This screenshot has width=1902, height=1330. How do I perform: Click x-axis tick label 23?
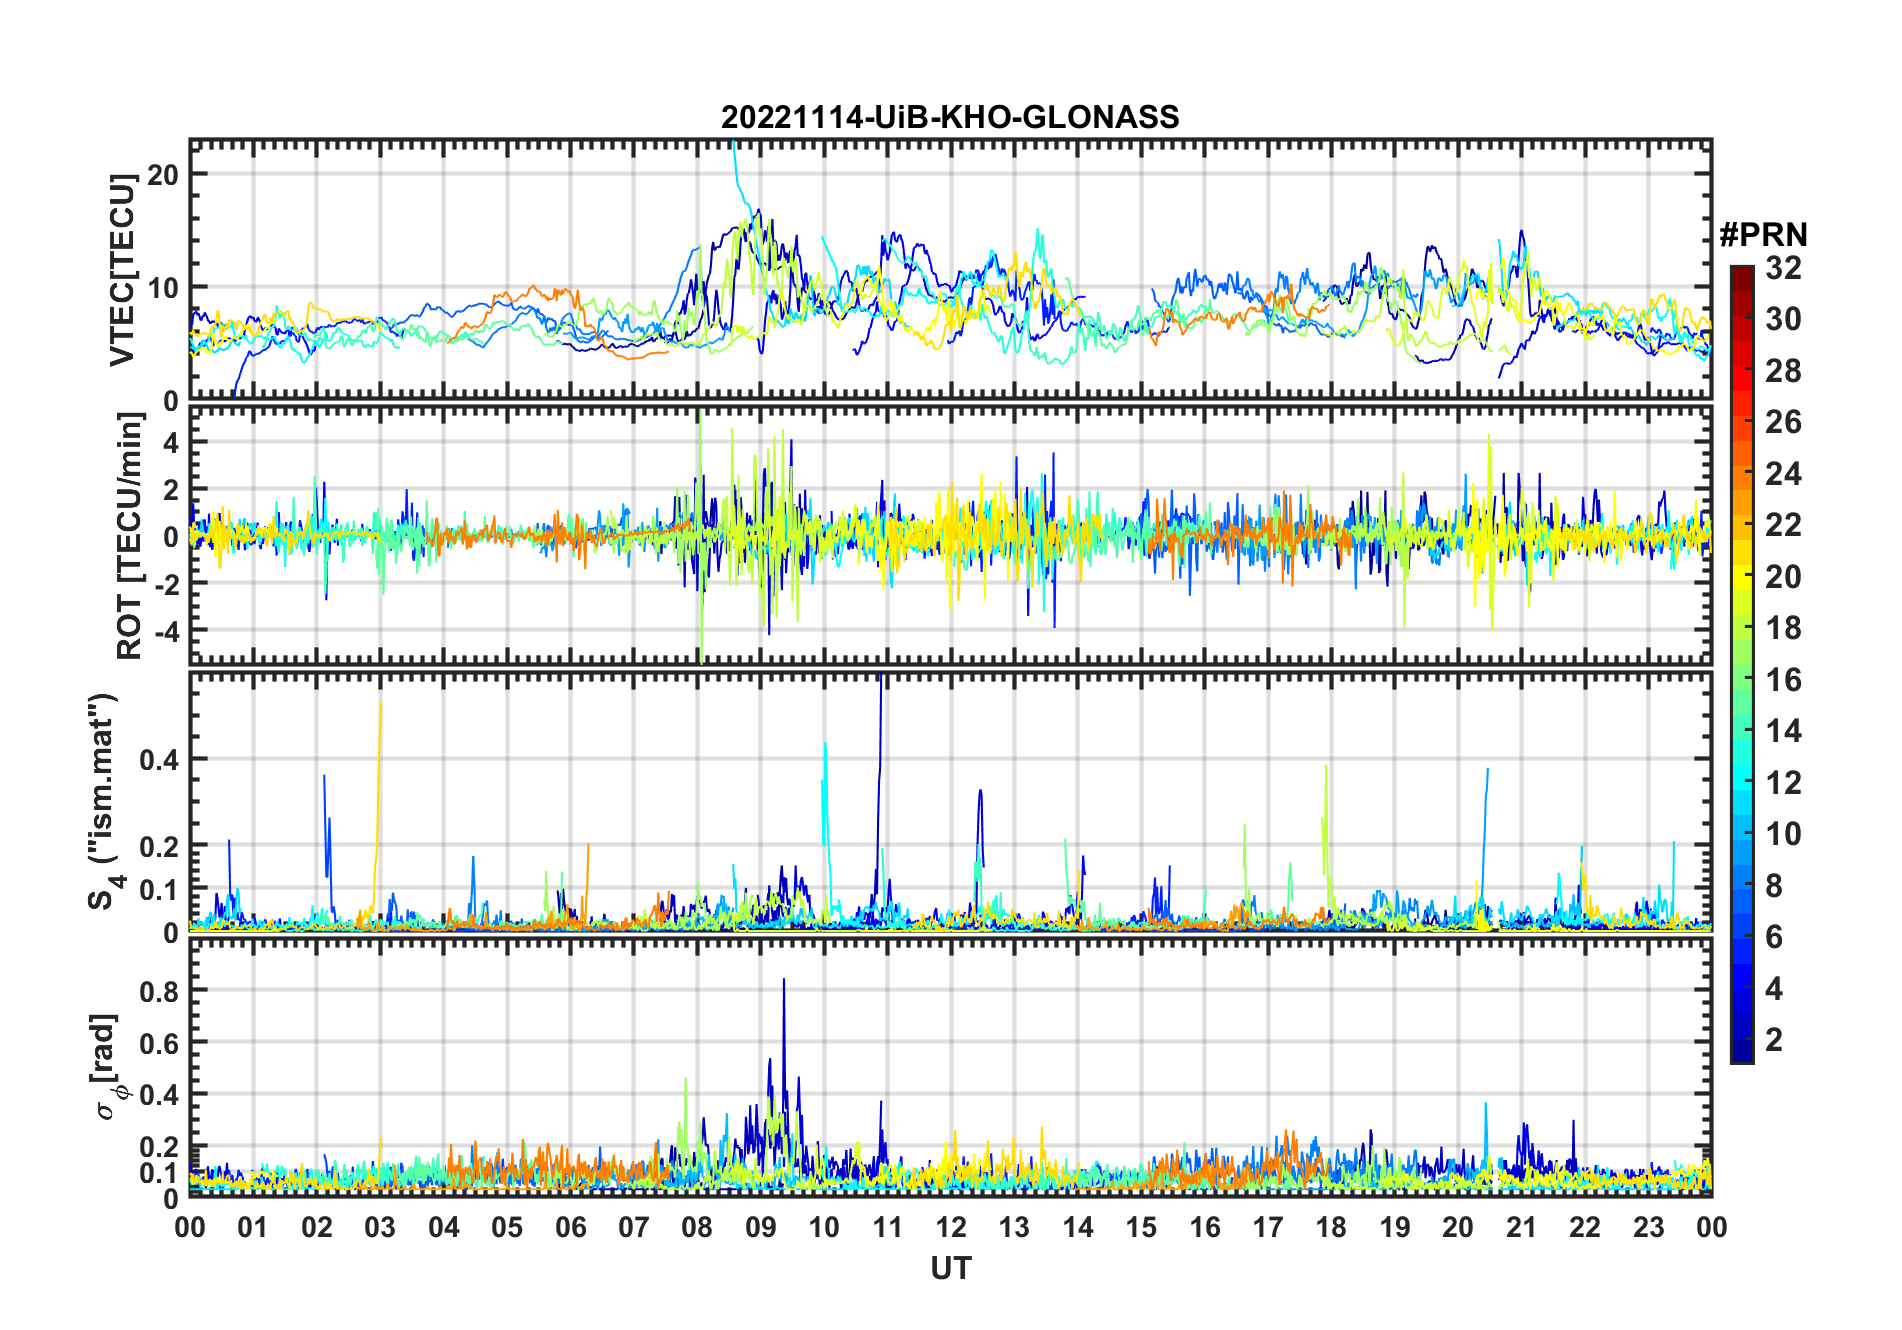pos(1648,1227)
